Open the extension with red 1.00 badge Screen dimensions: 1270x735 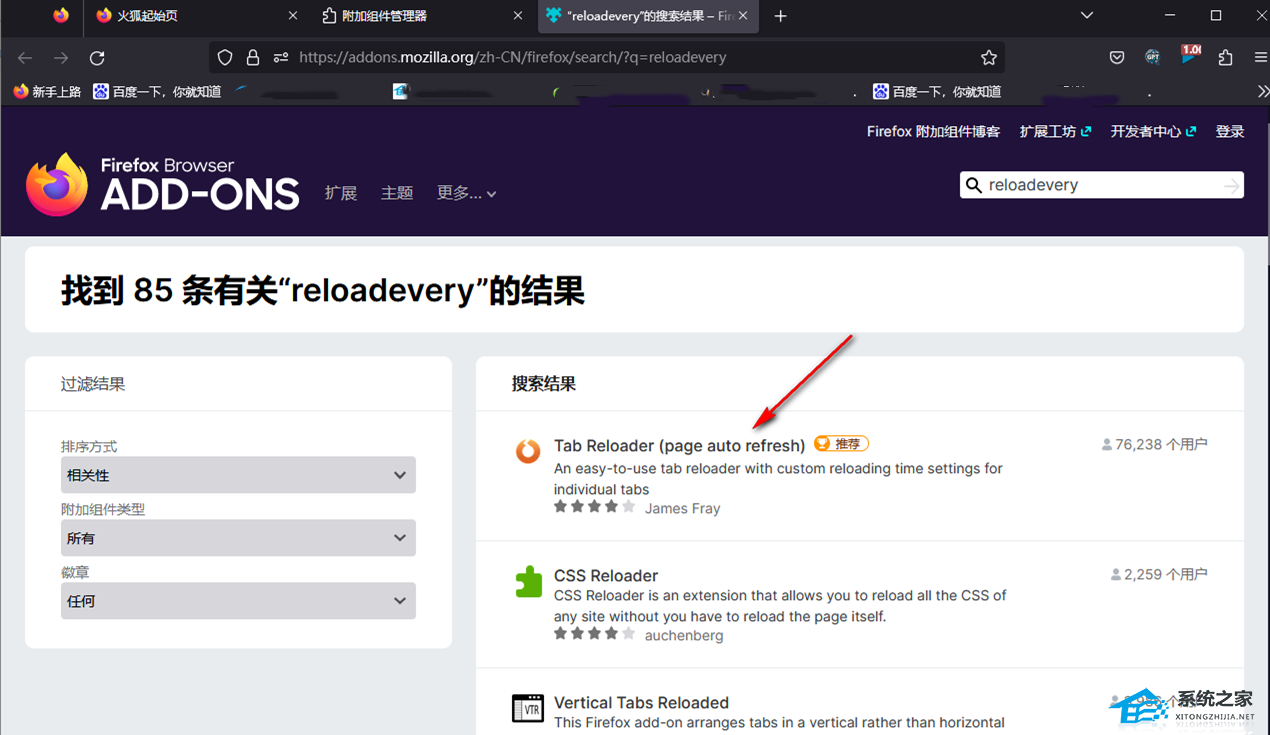(1189, 56)
